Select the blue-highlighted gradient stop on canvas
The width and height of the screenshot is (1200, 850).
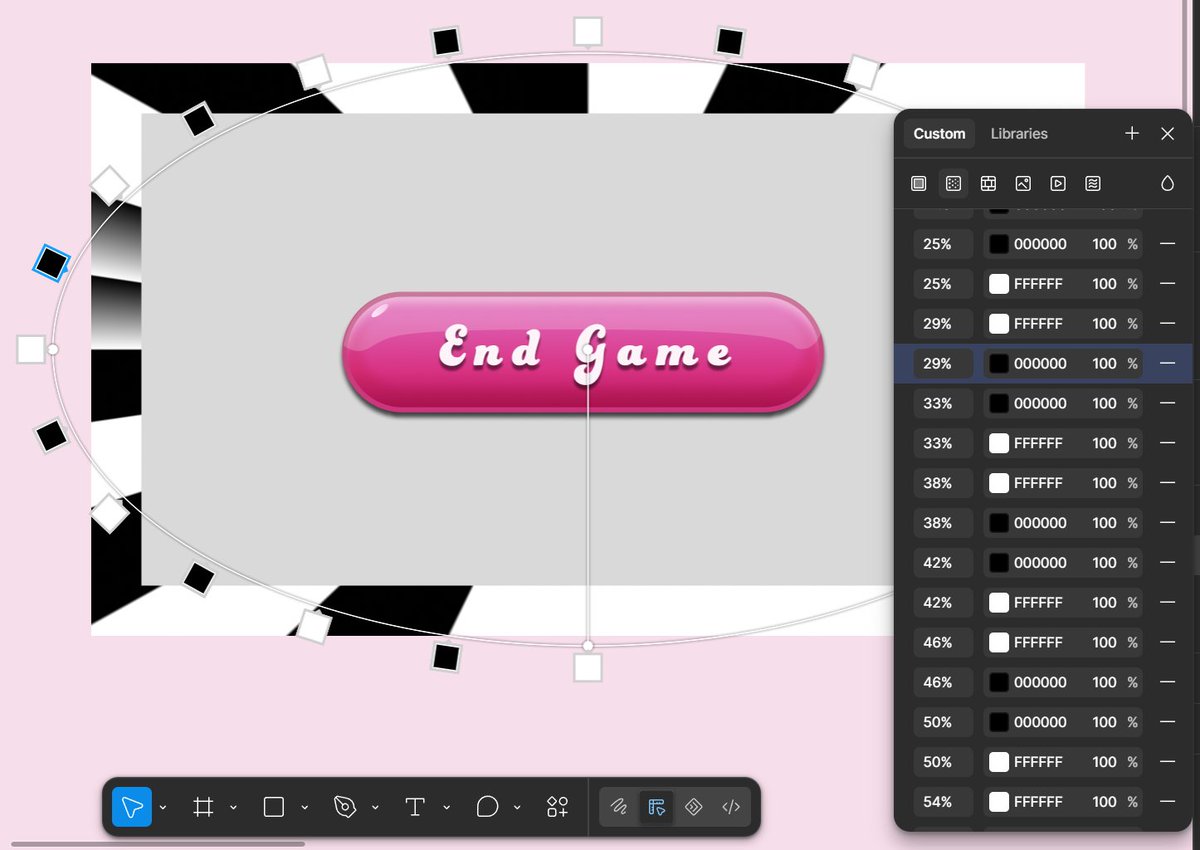tap(51, 264)
